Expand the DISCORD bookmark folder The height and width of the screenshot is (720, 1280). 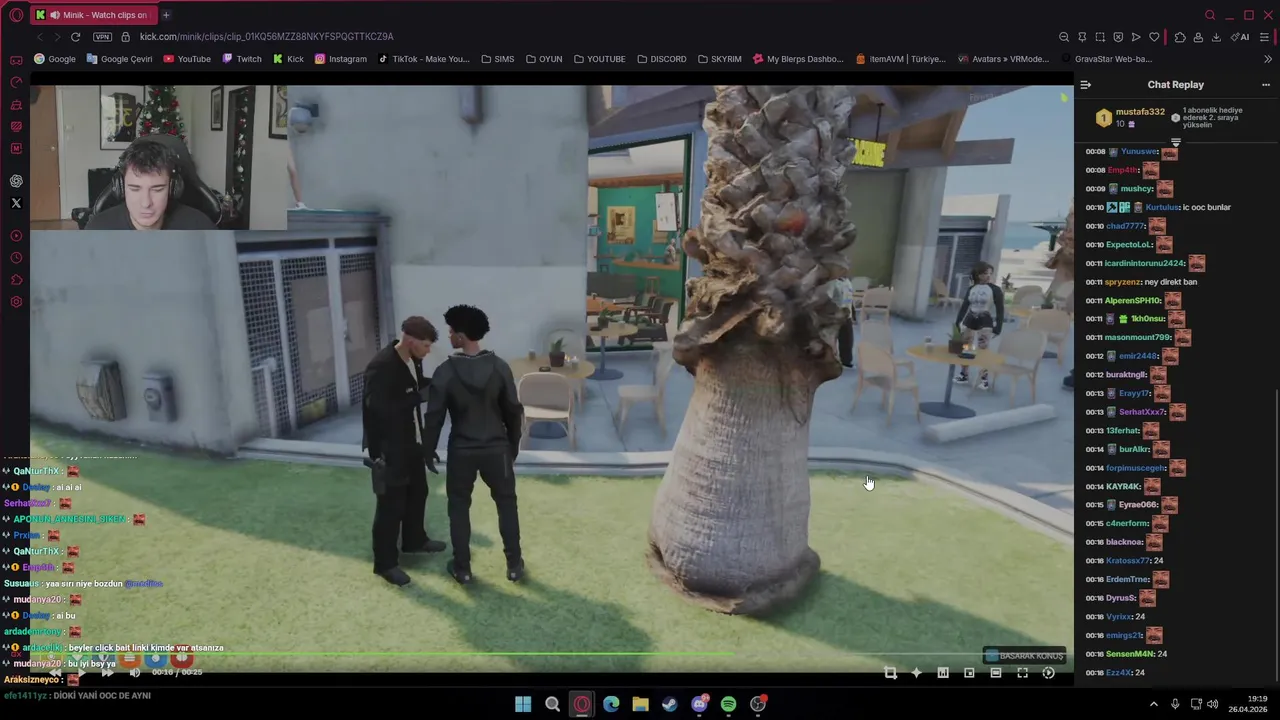tap(661, 59)
